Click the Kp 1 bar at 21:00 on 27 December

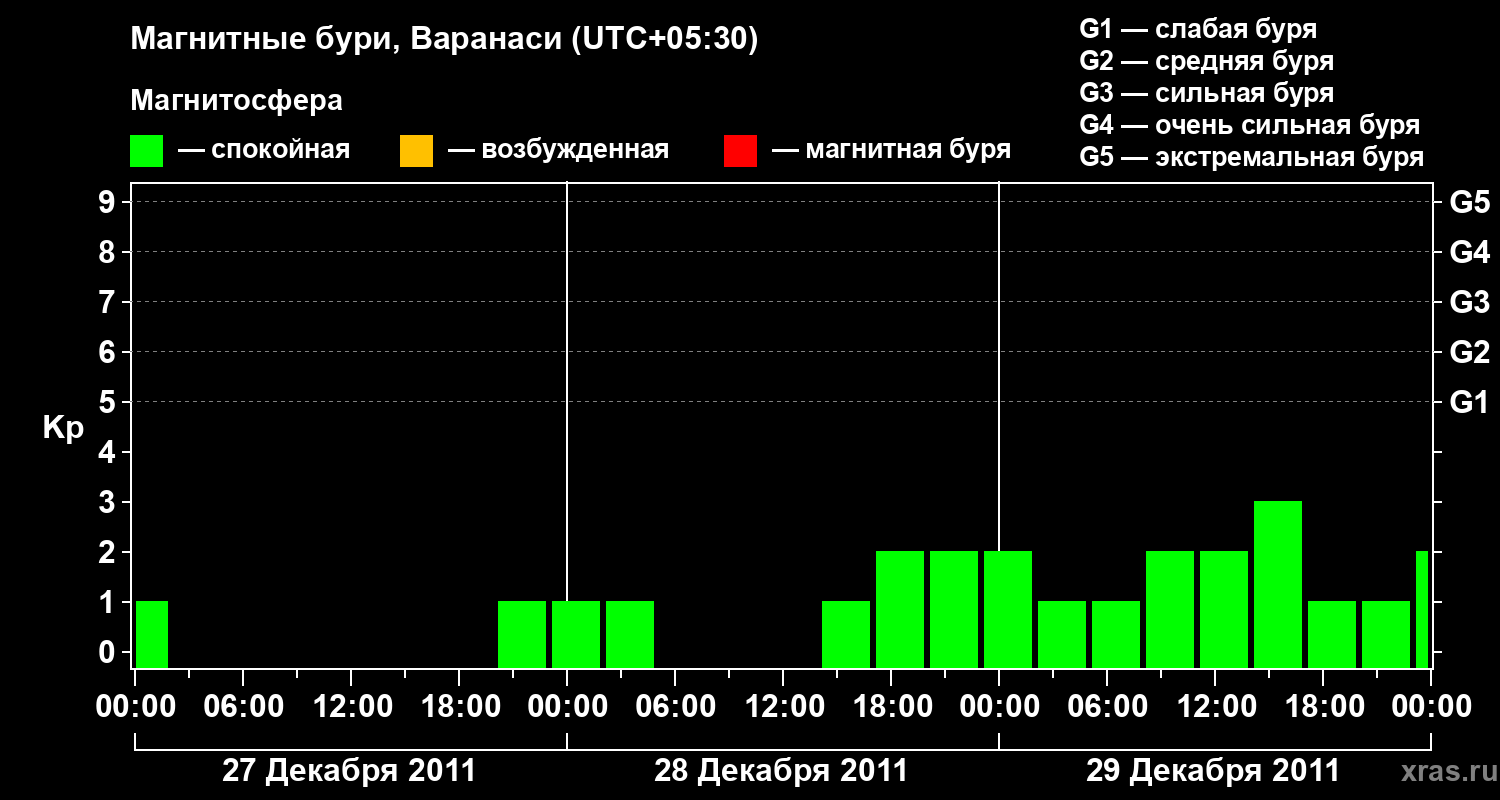click(522, 634)
